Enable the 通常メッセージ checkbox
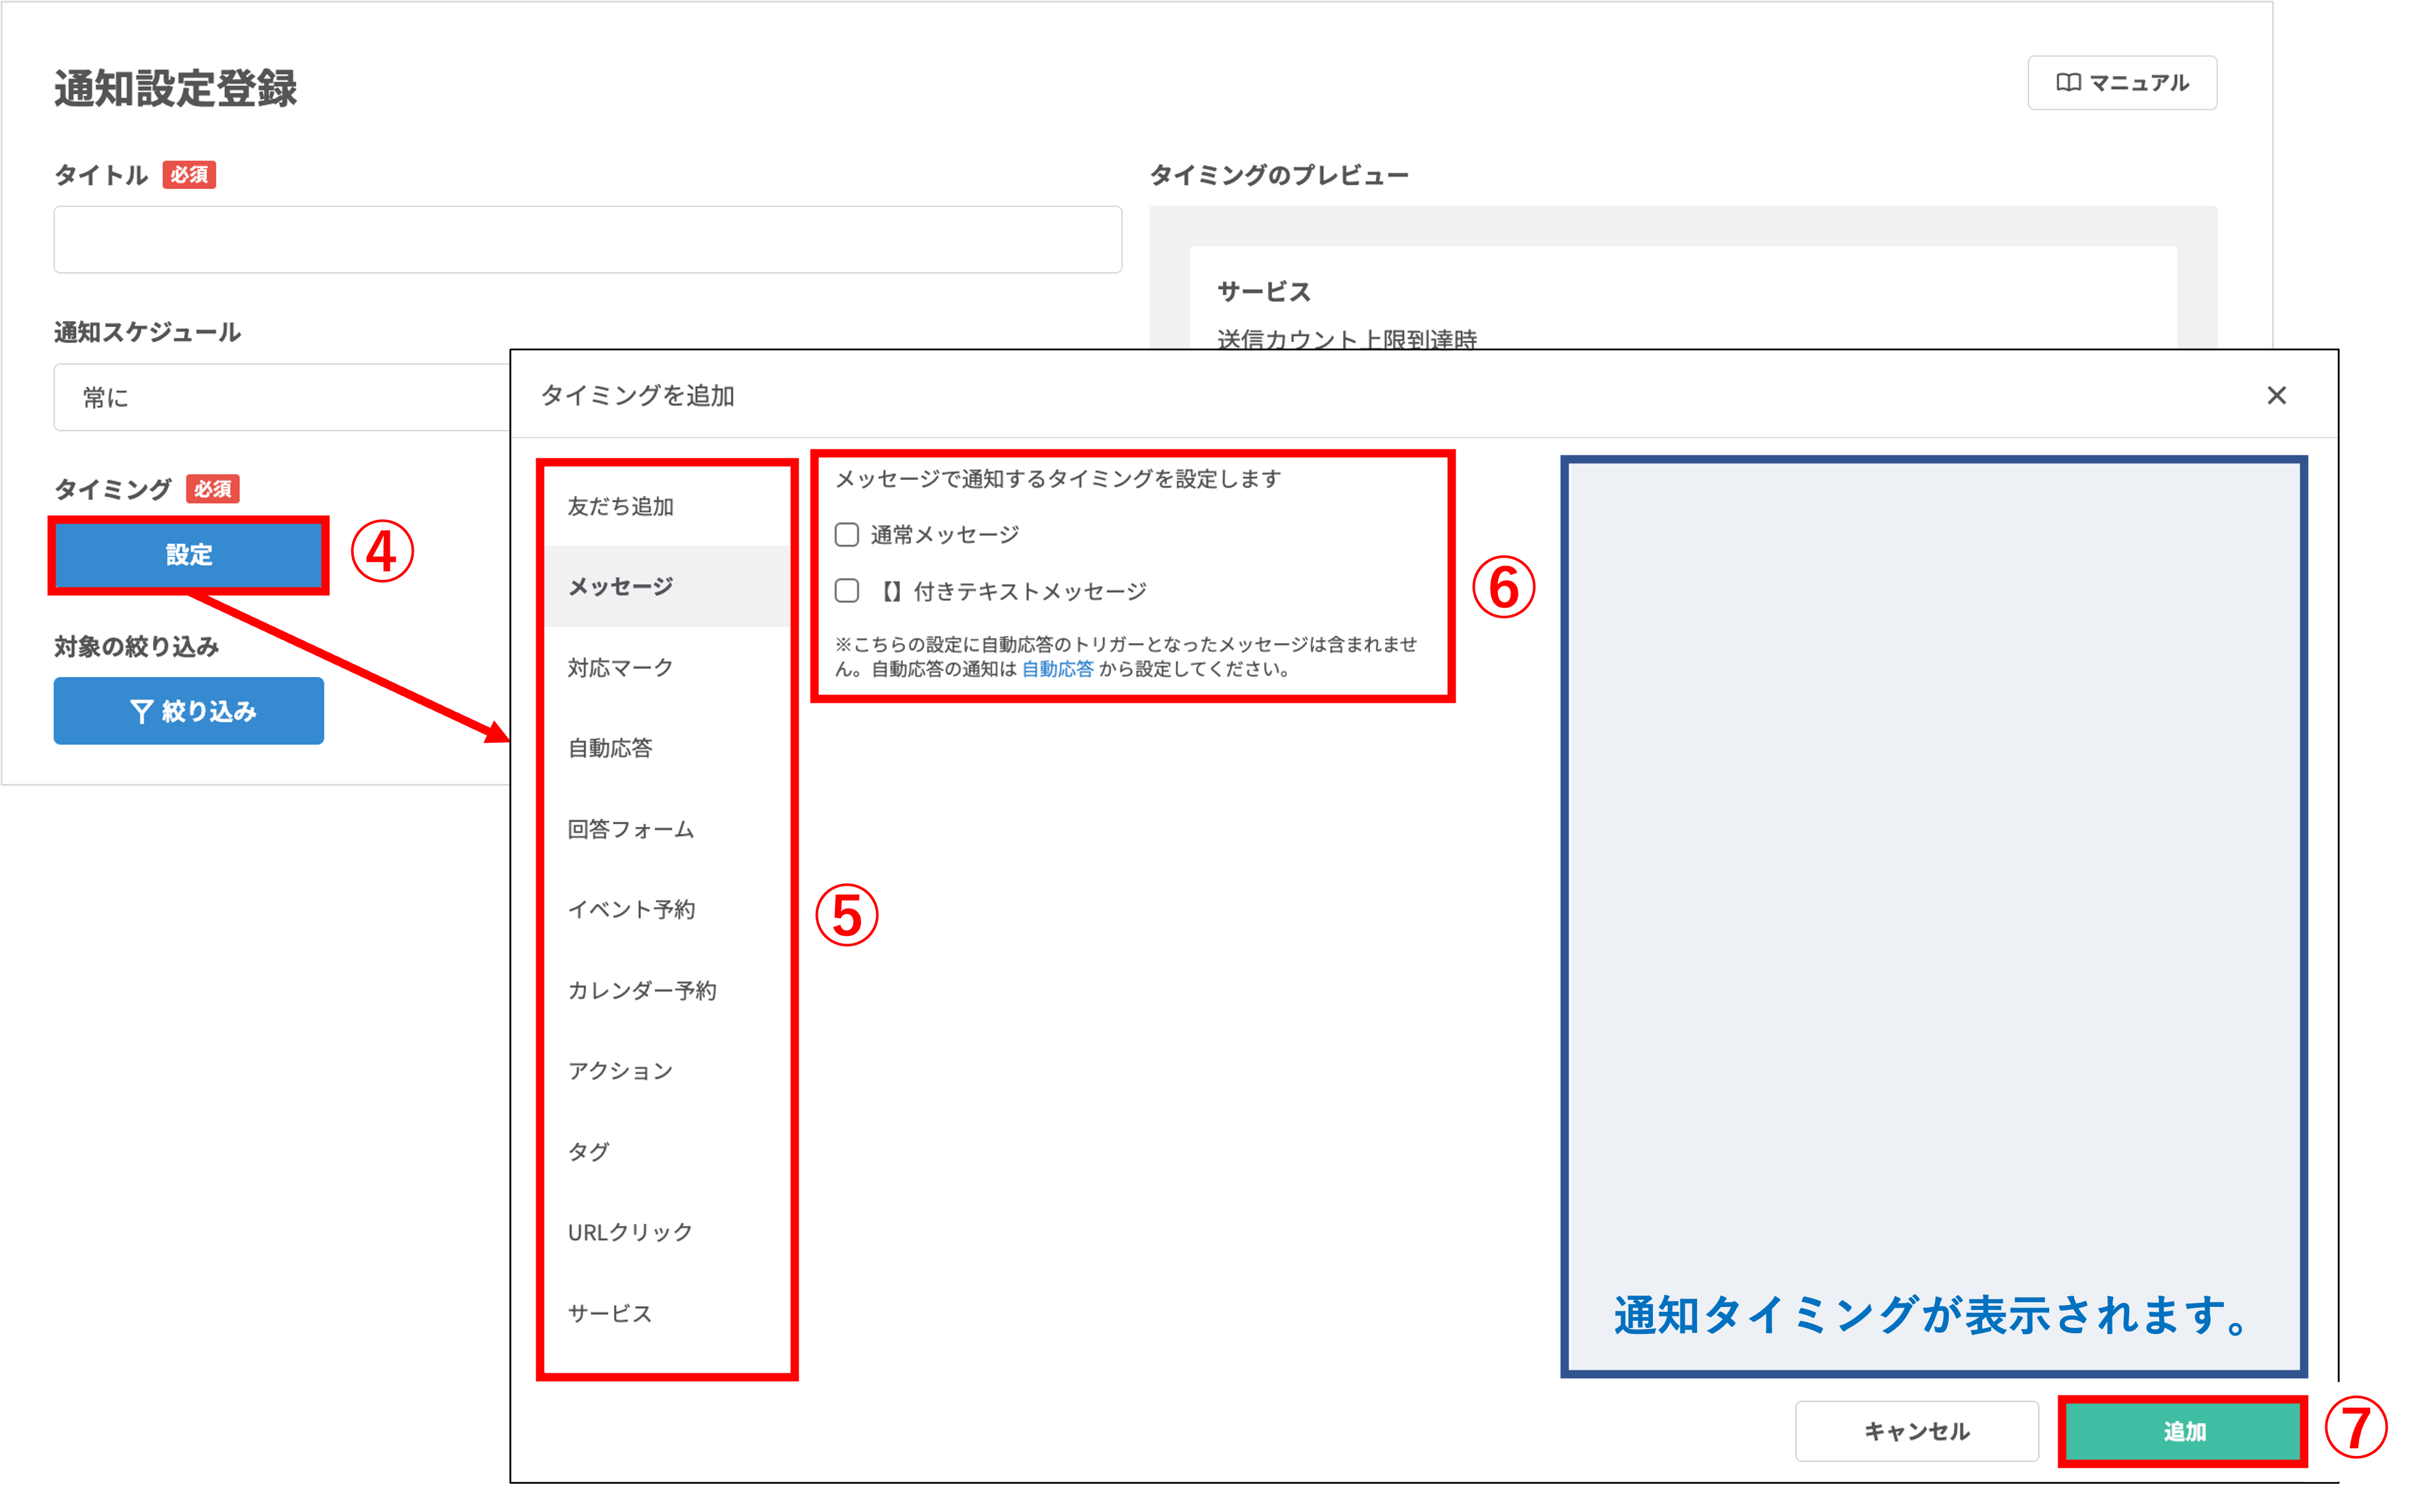This screenshot has width=2430, height=1512. (x=847, y=535)
